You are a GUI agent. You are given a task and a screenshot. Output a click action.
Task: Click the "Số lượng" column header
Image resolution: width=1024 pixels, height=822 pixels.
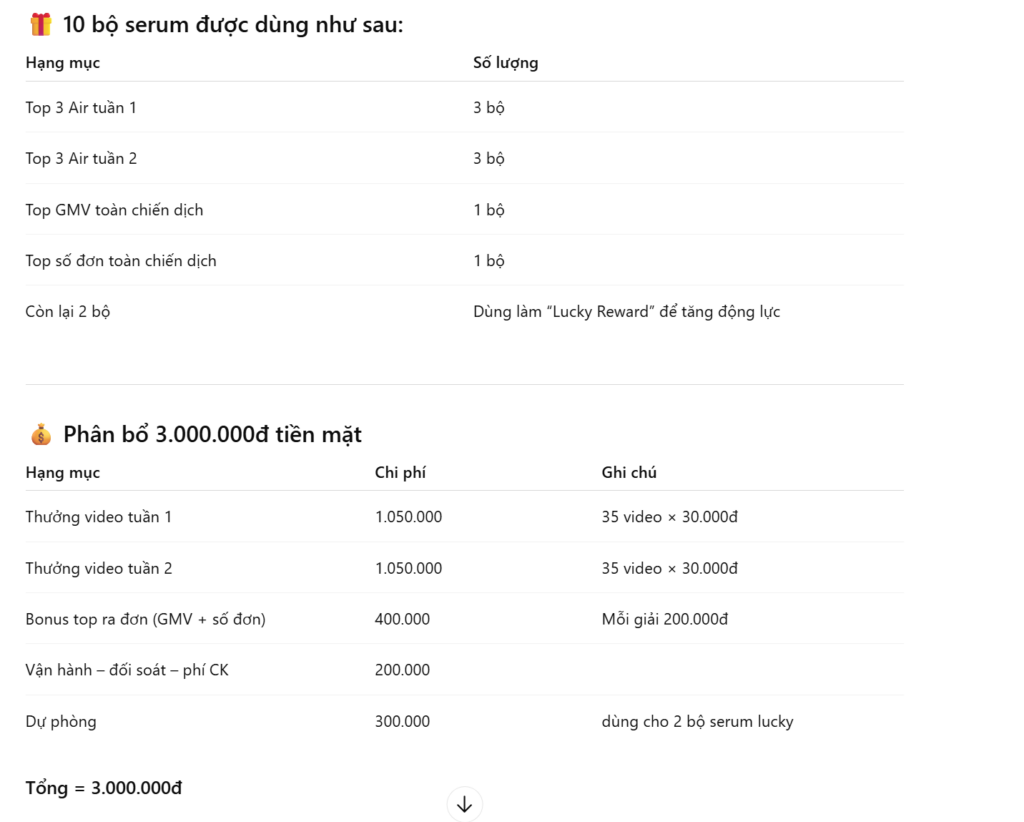click(505, 63)
